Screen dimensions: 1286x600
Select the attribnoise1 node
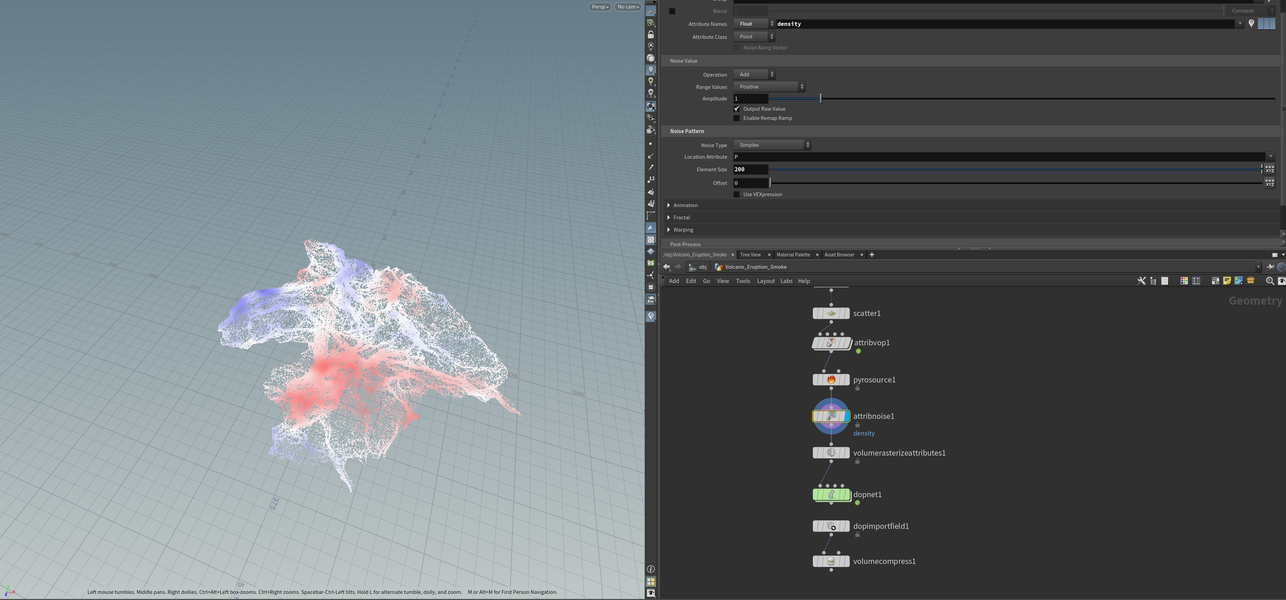(x=831, y=416)
